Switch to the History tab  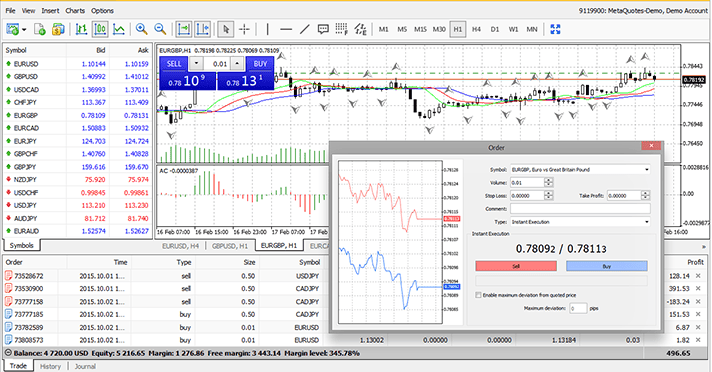coord(50,366)
